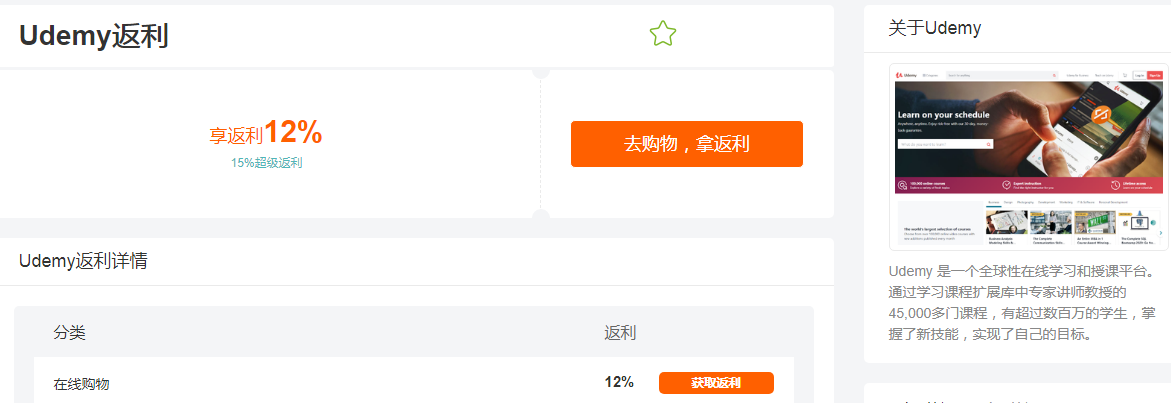Click the Udemy logo in the preview image
Screen dimensions: 1171x403
coord(907,75)
